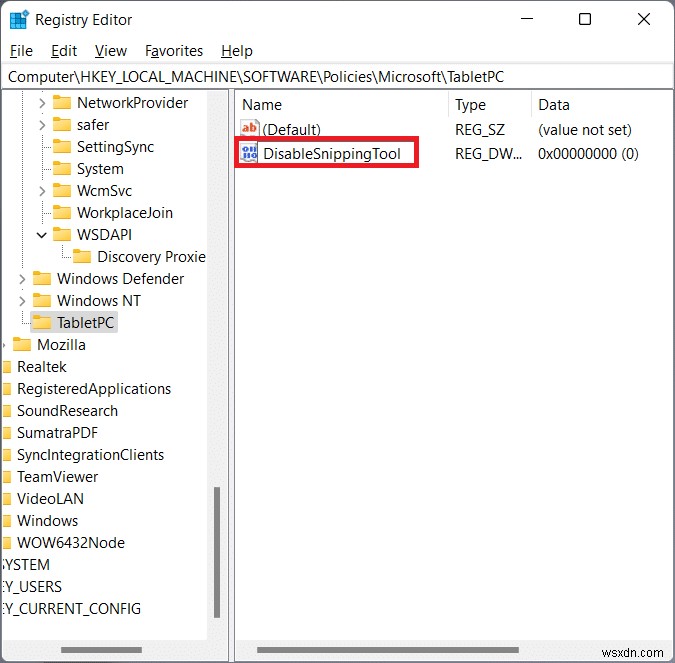Select the (Default) value name
The height and width of the screenshot is (663, 675).
click(291, 130)
